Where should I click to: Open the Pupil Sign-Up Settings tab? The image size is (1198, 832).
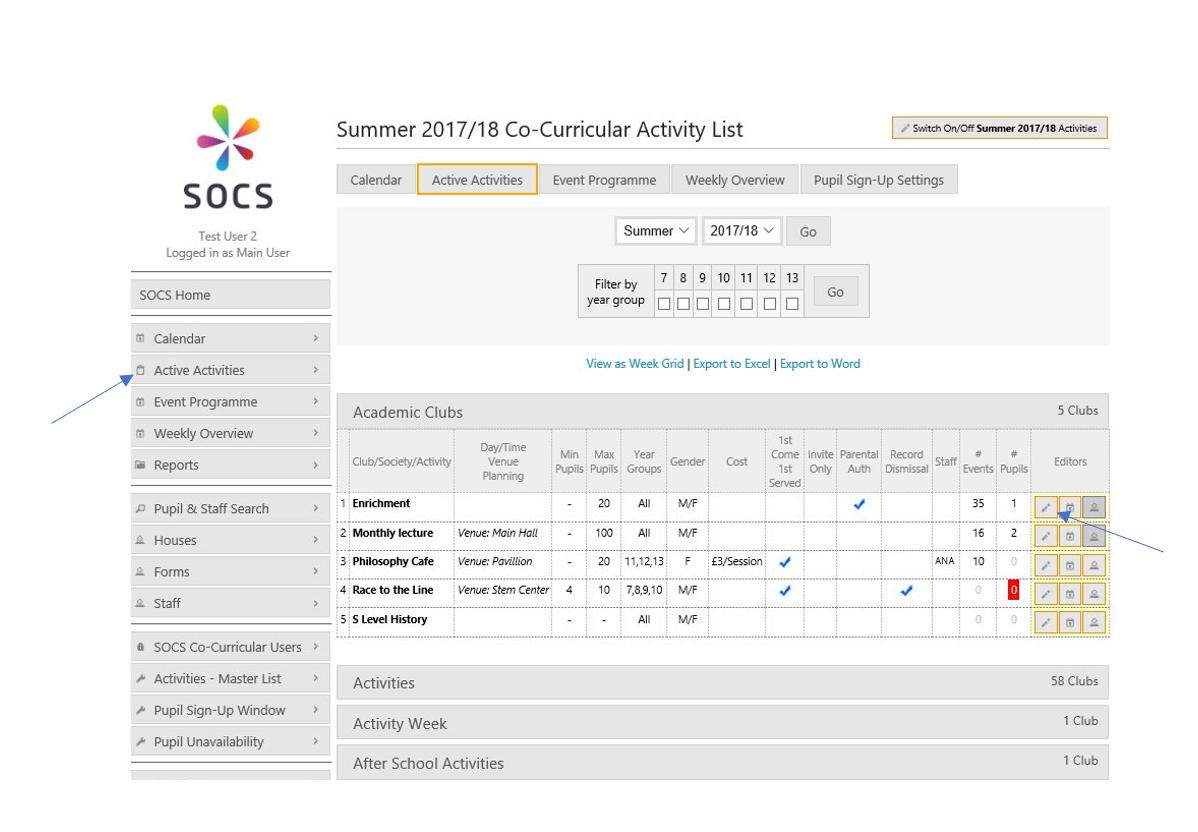(x=879, y=180)
